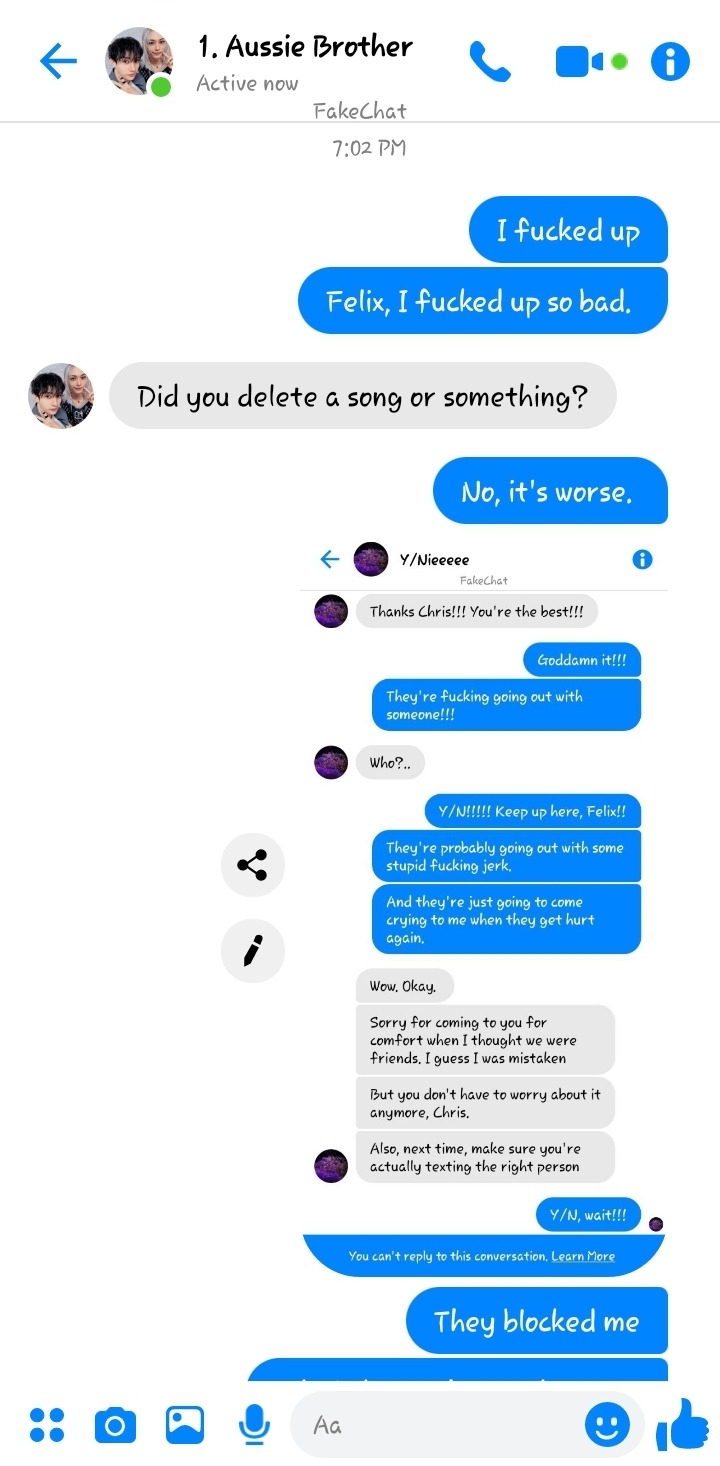Viewport: 720px width, 1466px height.
Task: Record a voice message with the microphone
Action: [255, 1424]
